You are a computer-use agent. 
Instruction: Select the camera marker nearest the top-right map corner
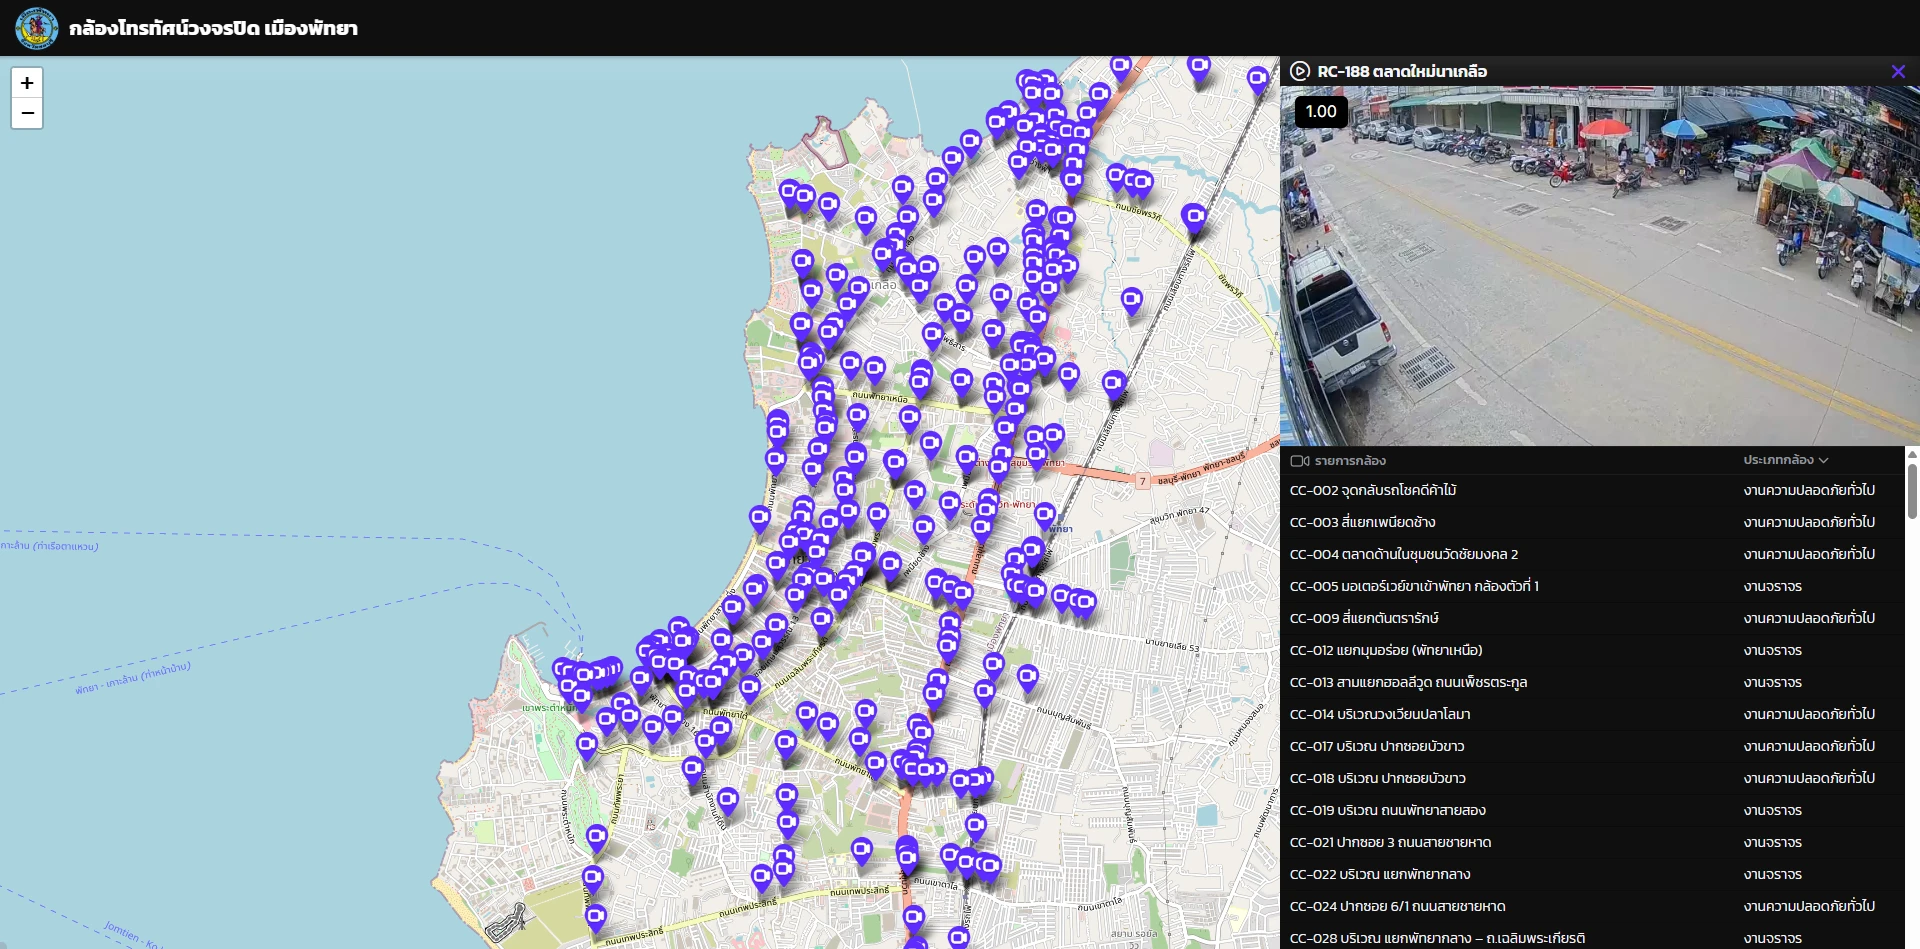click(x=1258, y=77)
